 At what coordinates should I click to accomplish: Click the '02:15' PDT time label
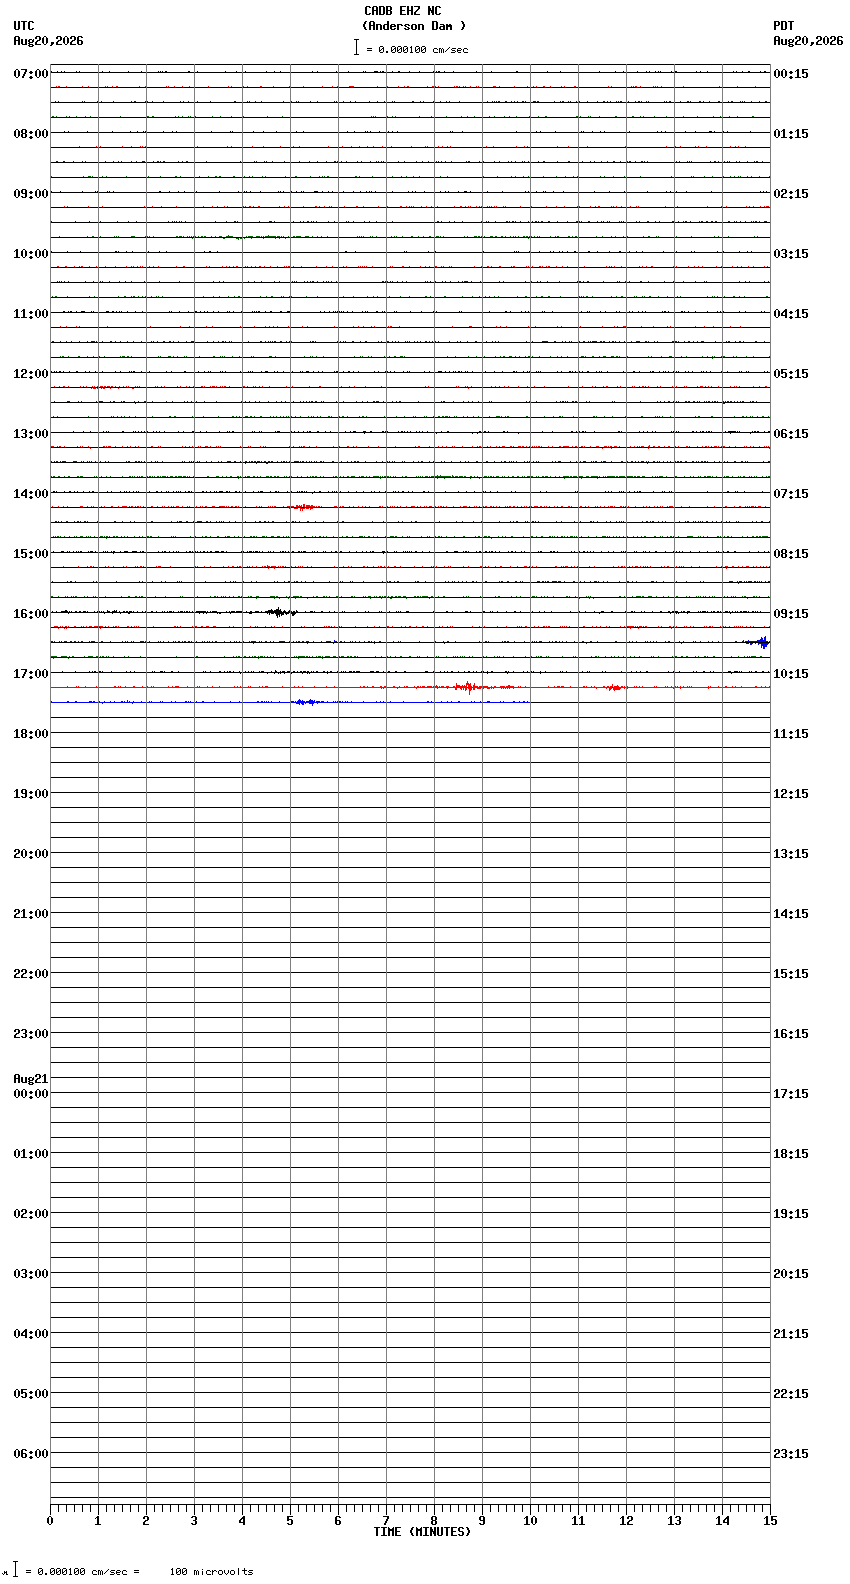click(791, 194)
